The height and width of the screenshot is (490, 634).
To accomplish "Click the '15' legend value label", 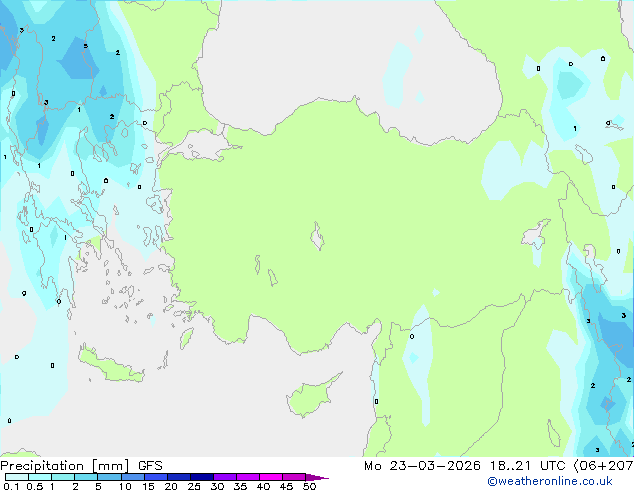I will tap(148, 486).
